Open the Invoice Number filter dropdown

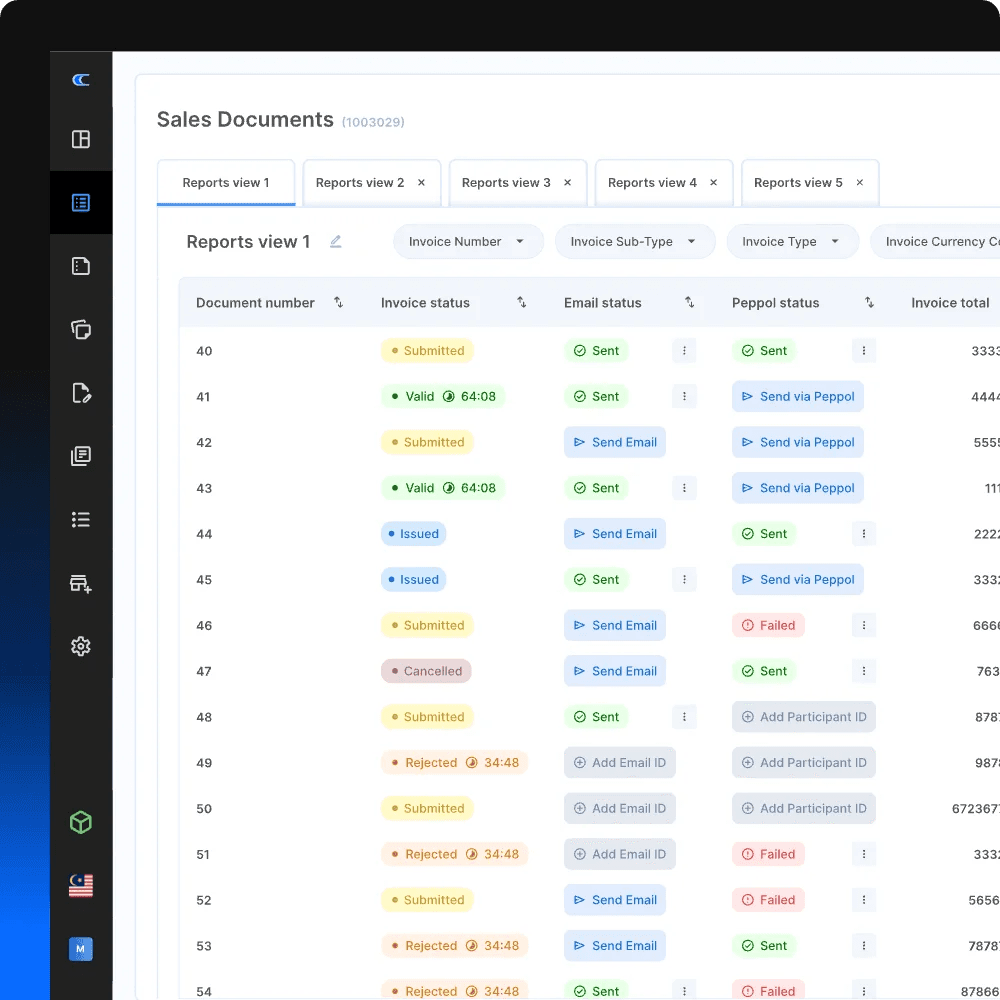tap(467, 241)
